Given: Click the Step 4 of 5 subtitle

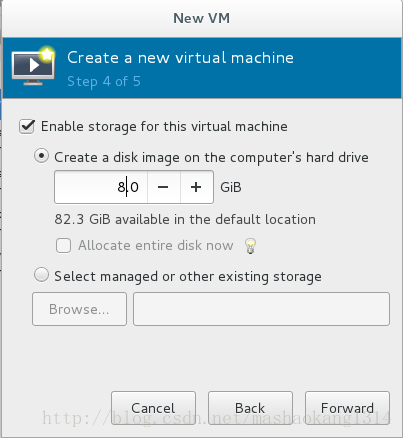Looking at the screenshot, I should coord(104,82).
